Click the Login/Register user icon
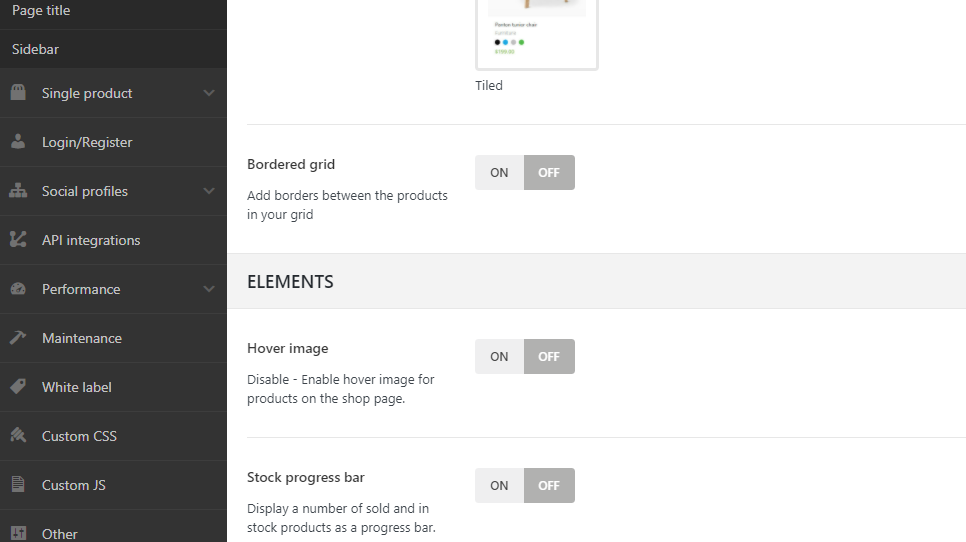Image resolution: width=966 pixels, height=542 pixels. pyautogui.click(x=18, y=142)
